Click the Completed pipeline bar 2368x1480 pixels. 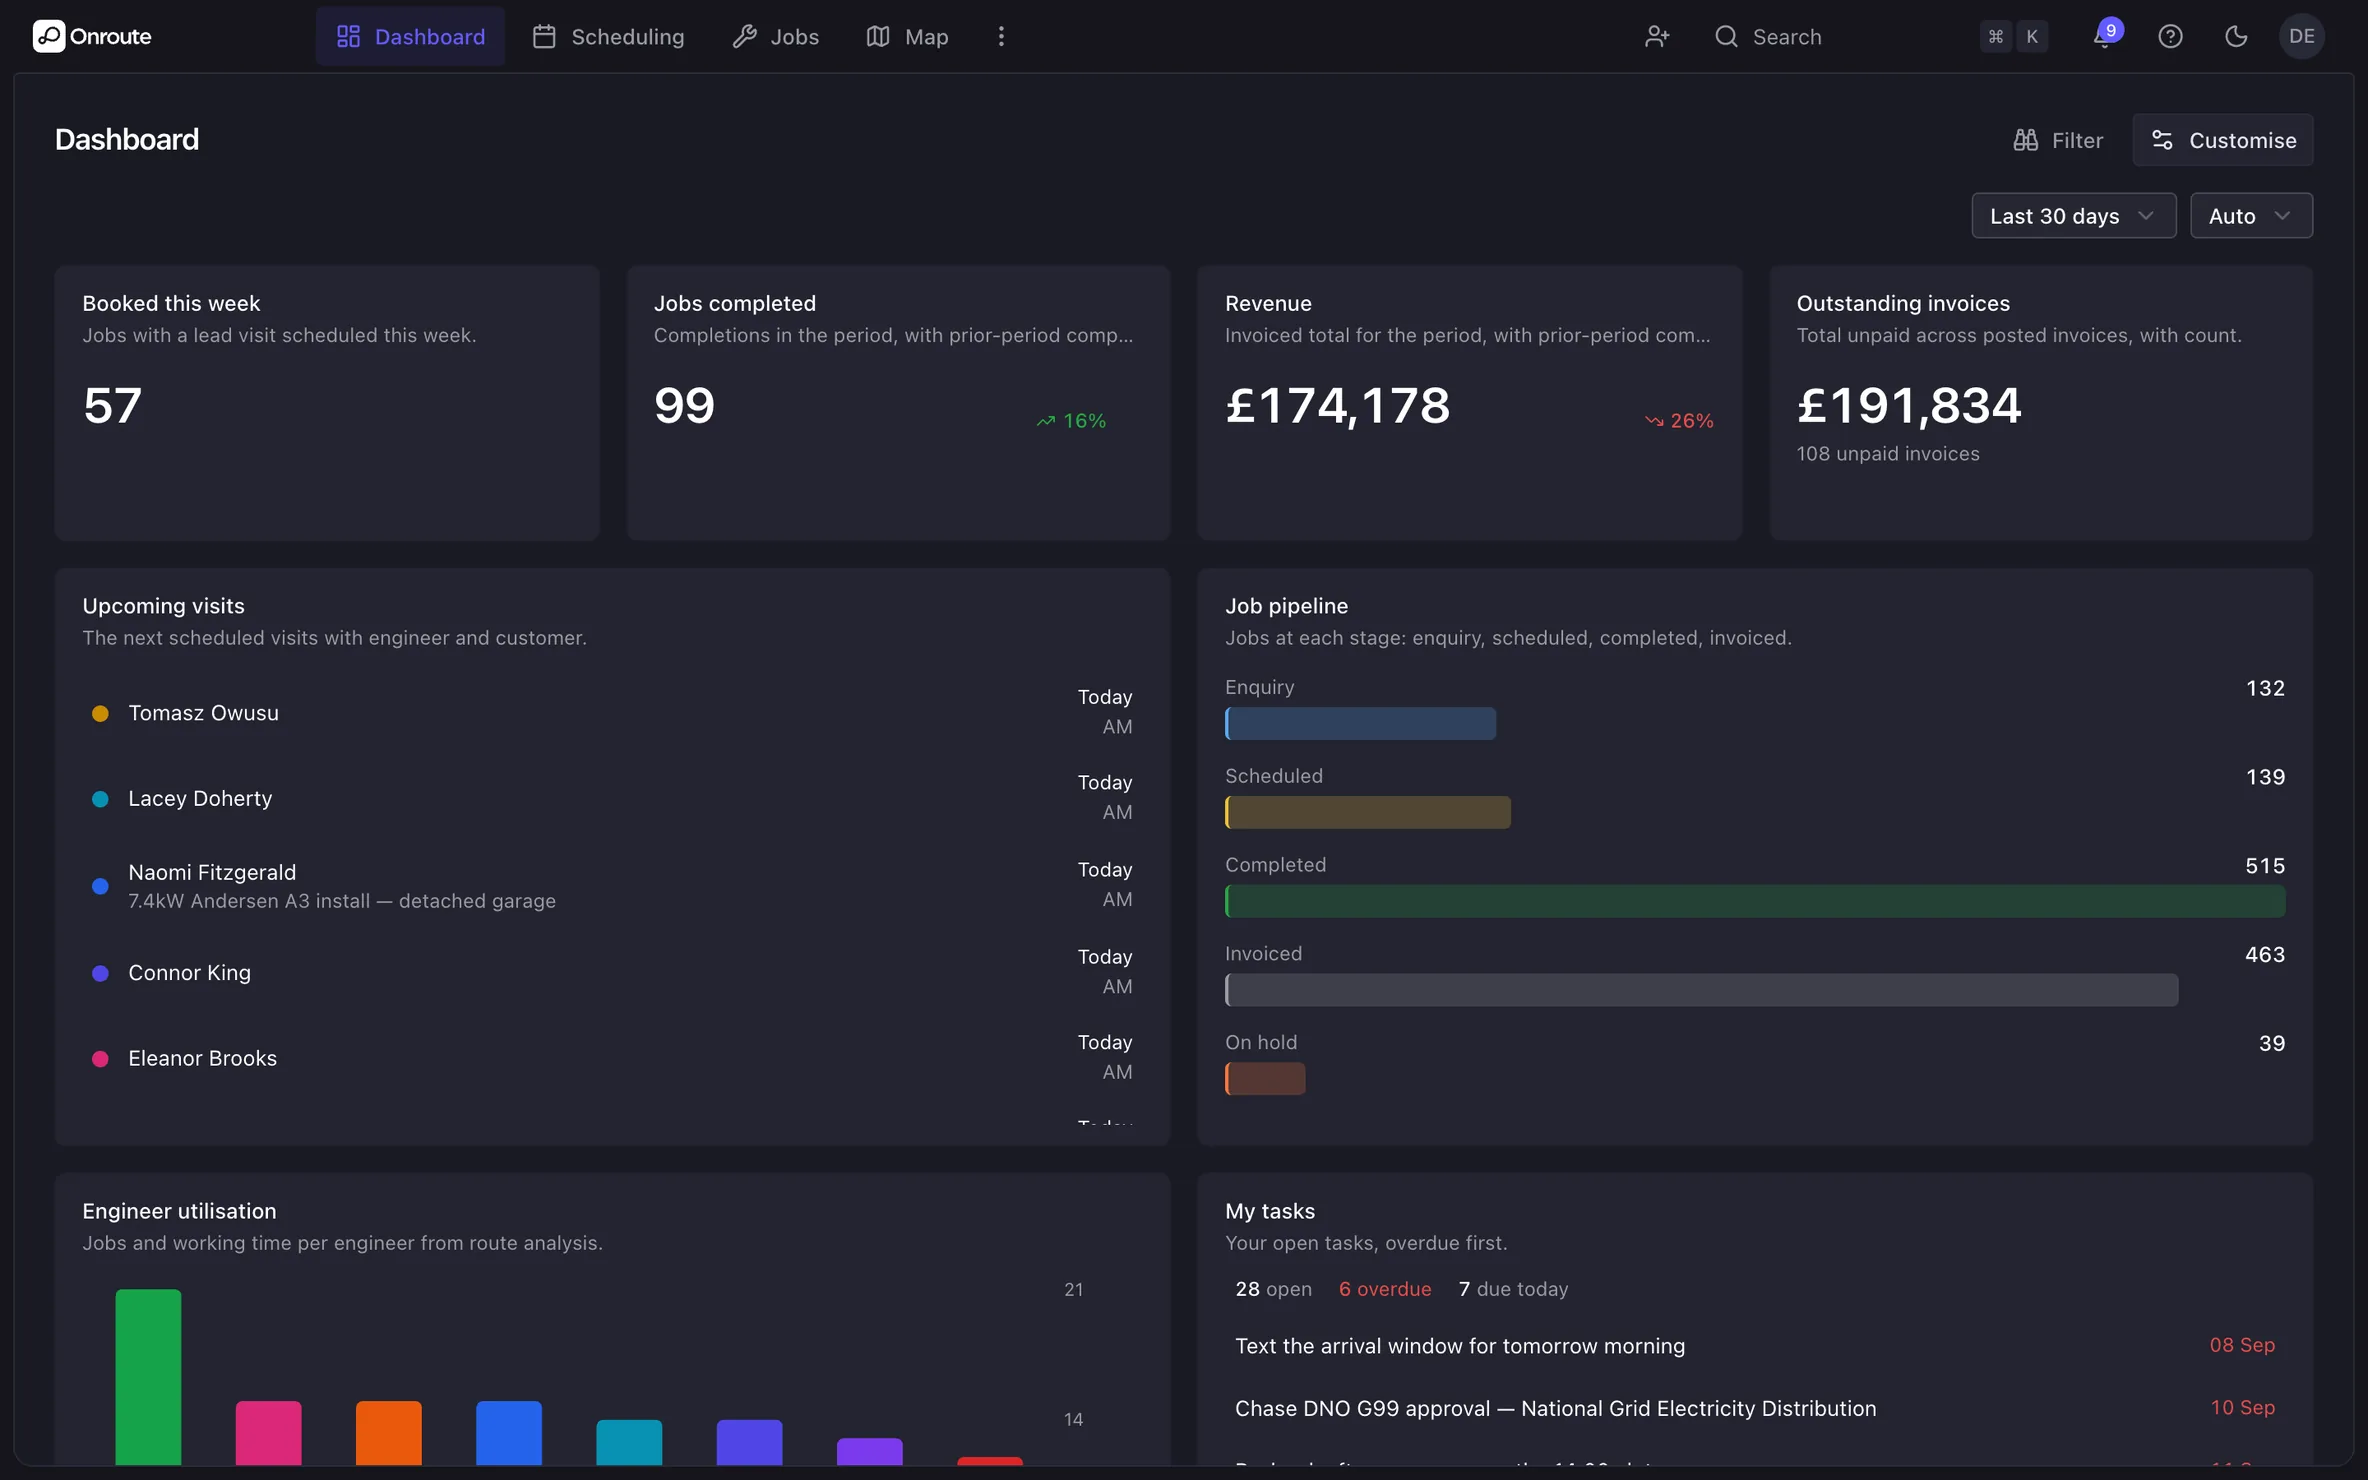click(x=1755, y=901)
